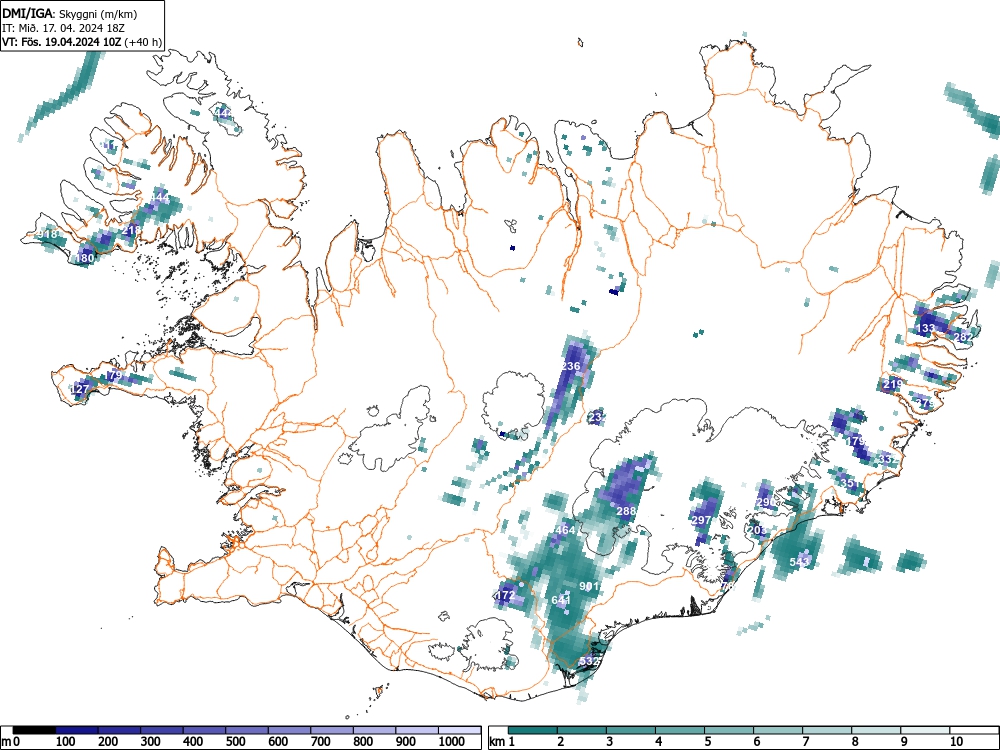
Task: Click the "7" label on the kilometer legend
Action: (x=805, y=741)
